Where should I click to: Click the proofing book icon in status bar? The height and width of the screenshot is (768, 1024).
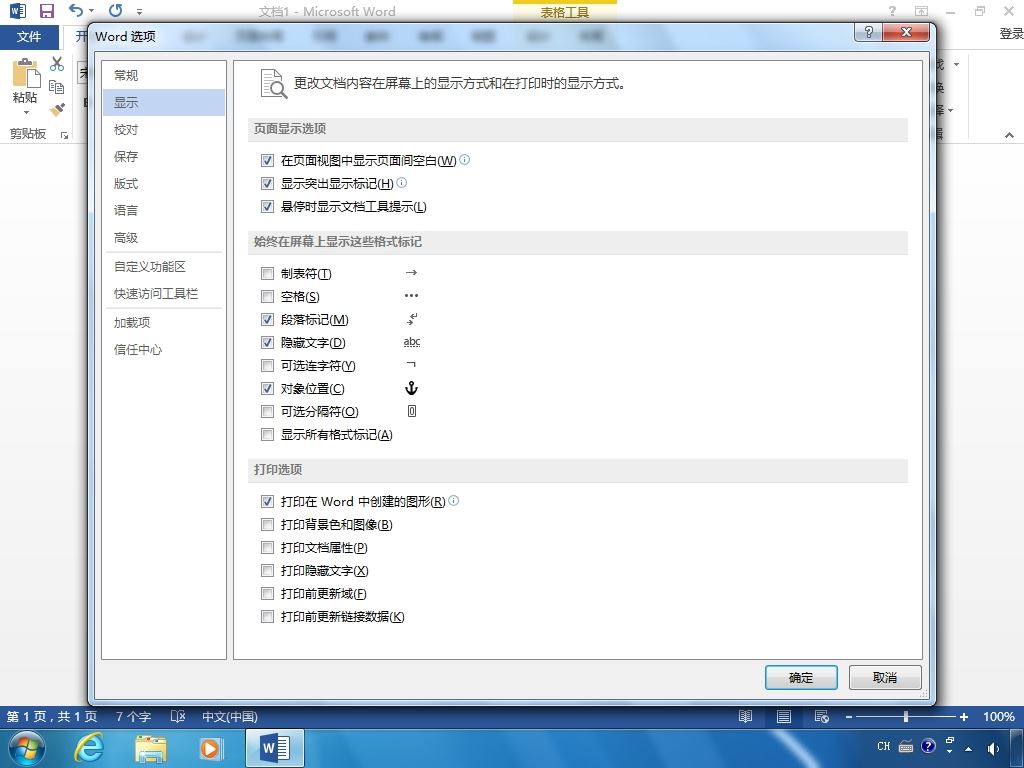pos(178,716)
